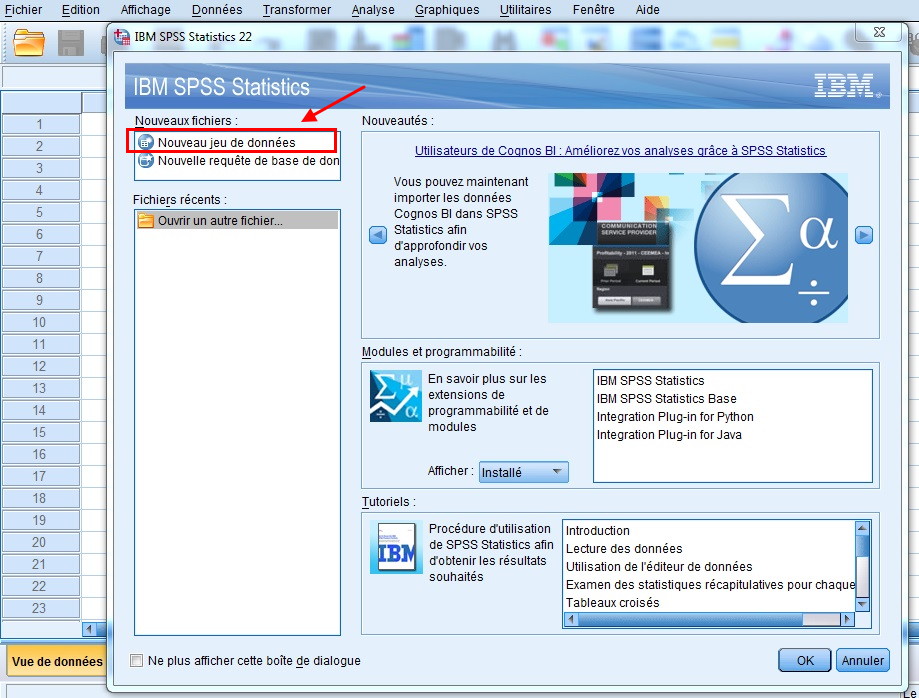This screenshot has width=919, height=698.
Task: Show the next news slide with right arrow
Action: (x=864, y=235)
